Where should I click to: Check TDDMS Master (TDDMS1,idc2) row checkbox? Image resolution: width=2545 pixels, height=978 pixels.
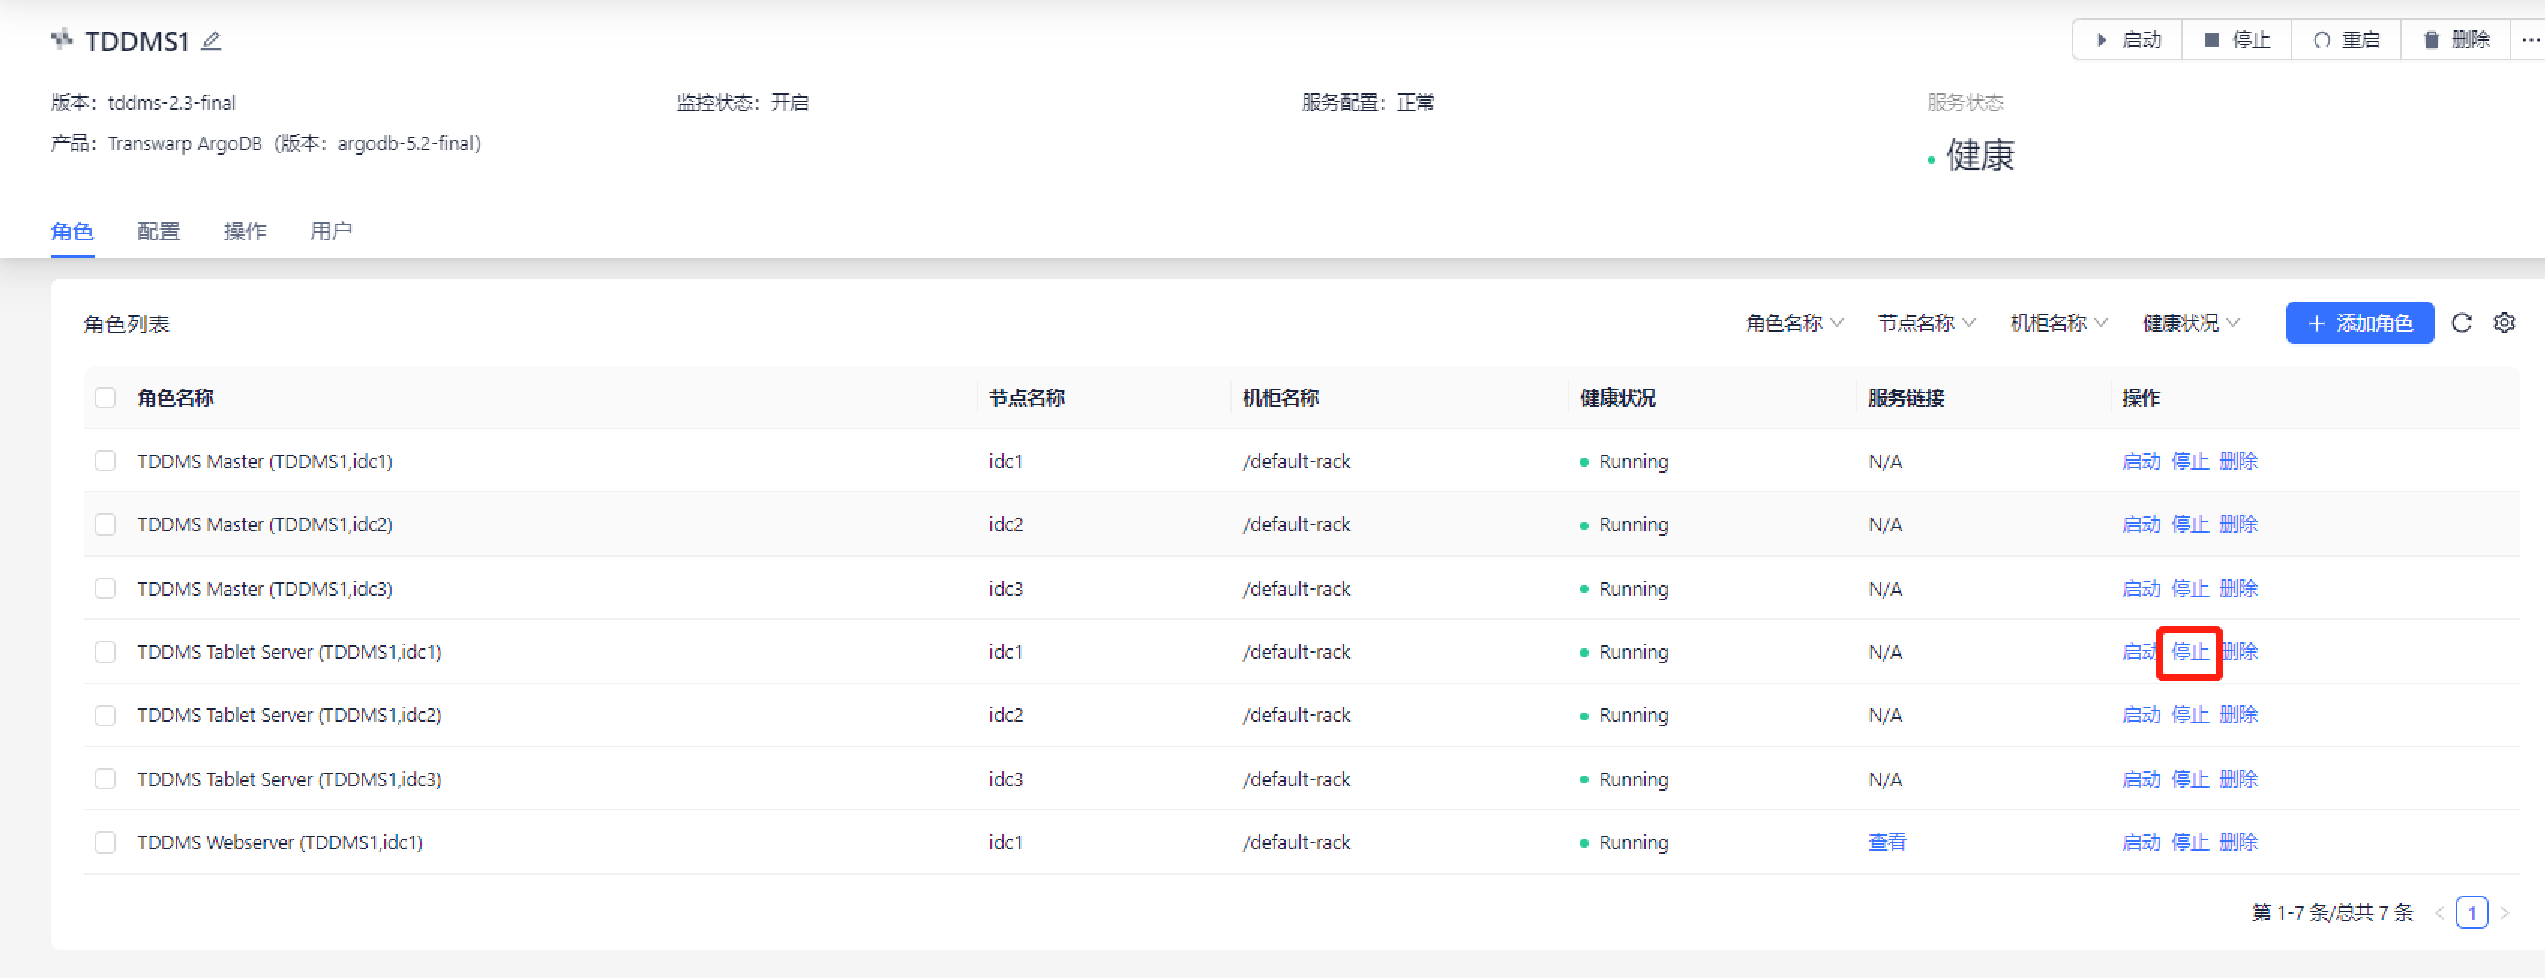tap(105, 524)
